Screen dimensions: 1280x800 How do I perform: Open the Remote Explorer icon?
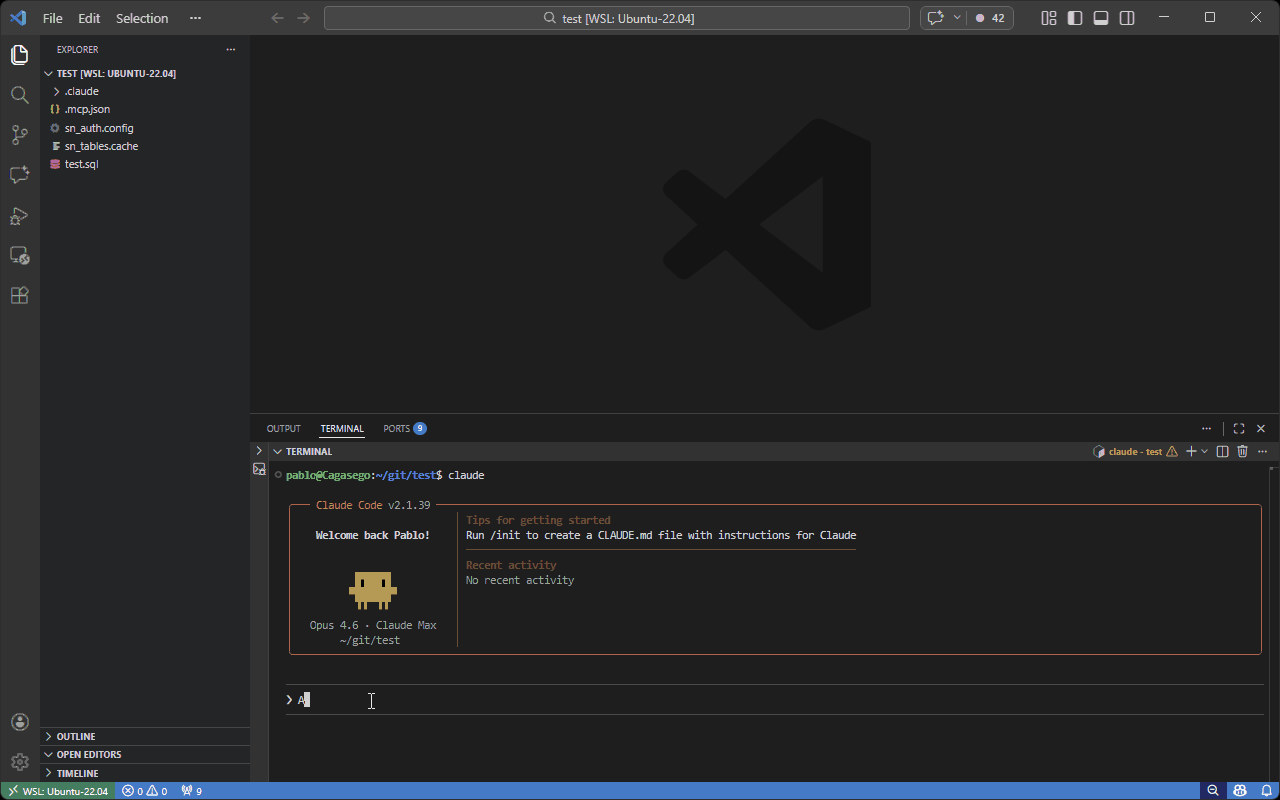[x=19, y=256]
